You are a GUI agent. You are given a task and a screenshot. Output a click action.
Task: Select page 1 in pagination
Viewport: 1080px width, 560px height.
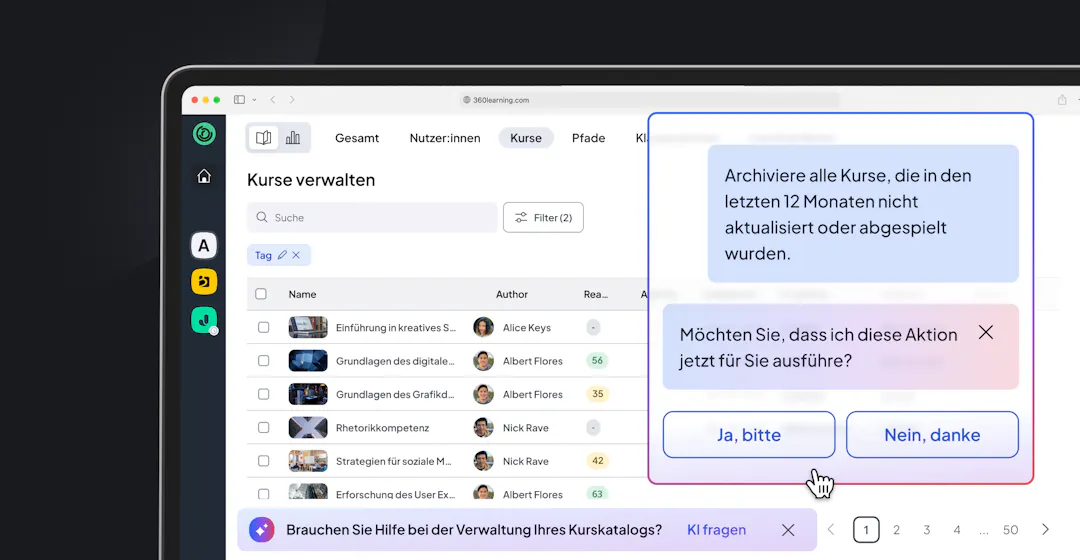pyautogui.click(x=866, y=530)
